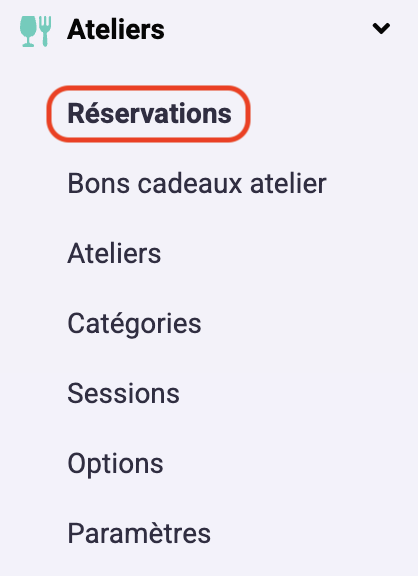Choose the non-bold Ateliers list item

114,253
